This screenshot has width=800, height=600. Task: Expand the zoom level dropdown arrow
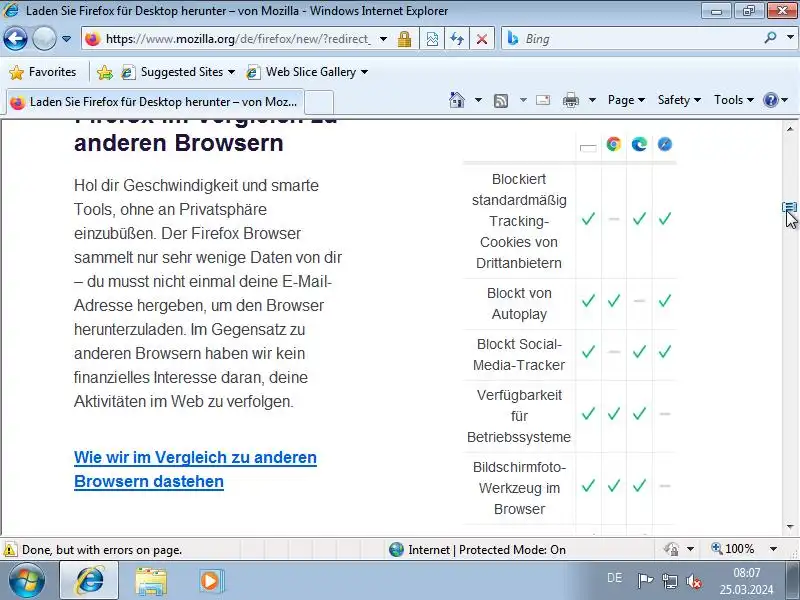[x=773, y=549]
